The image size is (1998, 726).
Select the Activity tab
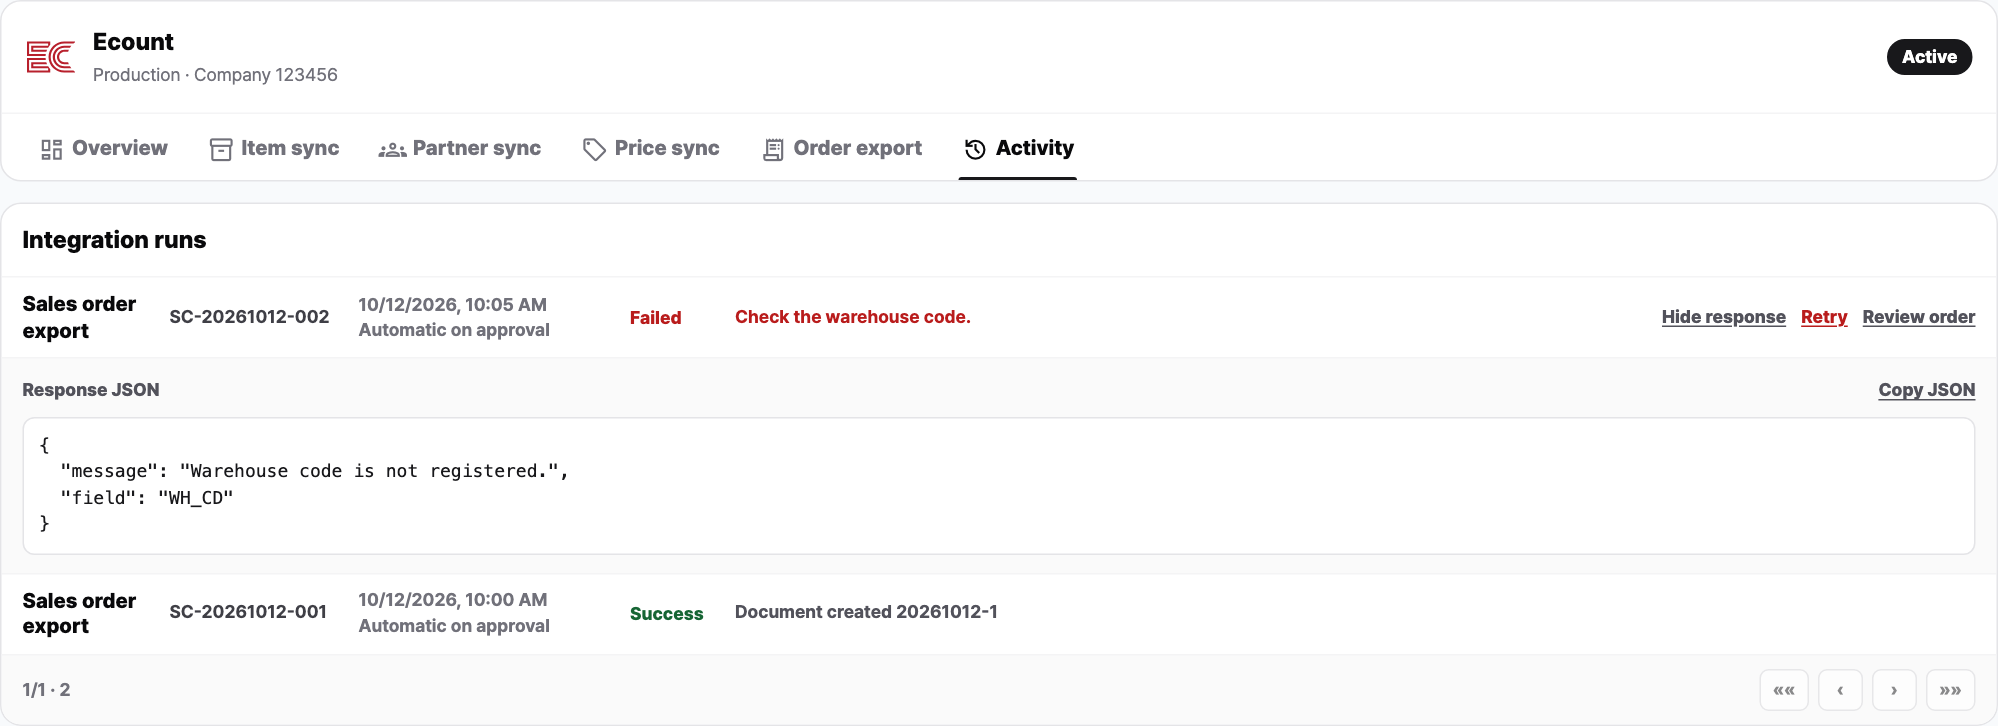click(x=1018, y=149)
